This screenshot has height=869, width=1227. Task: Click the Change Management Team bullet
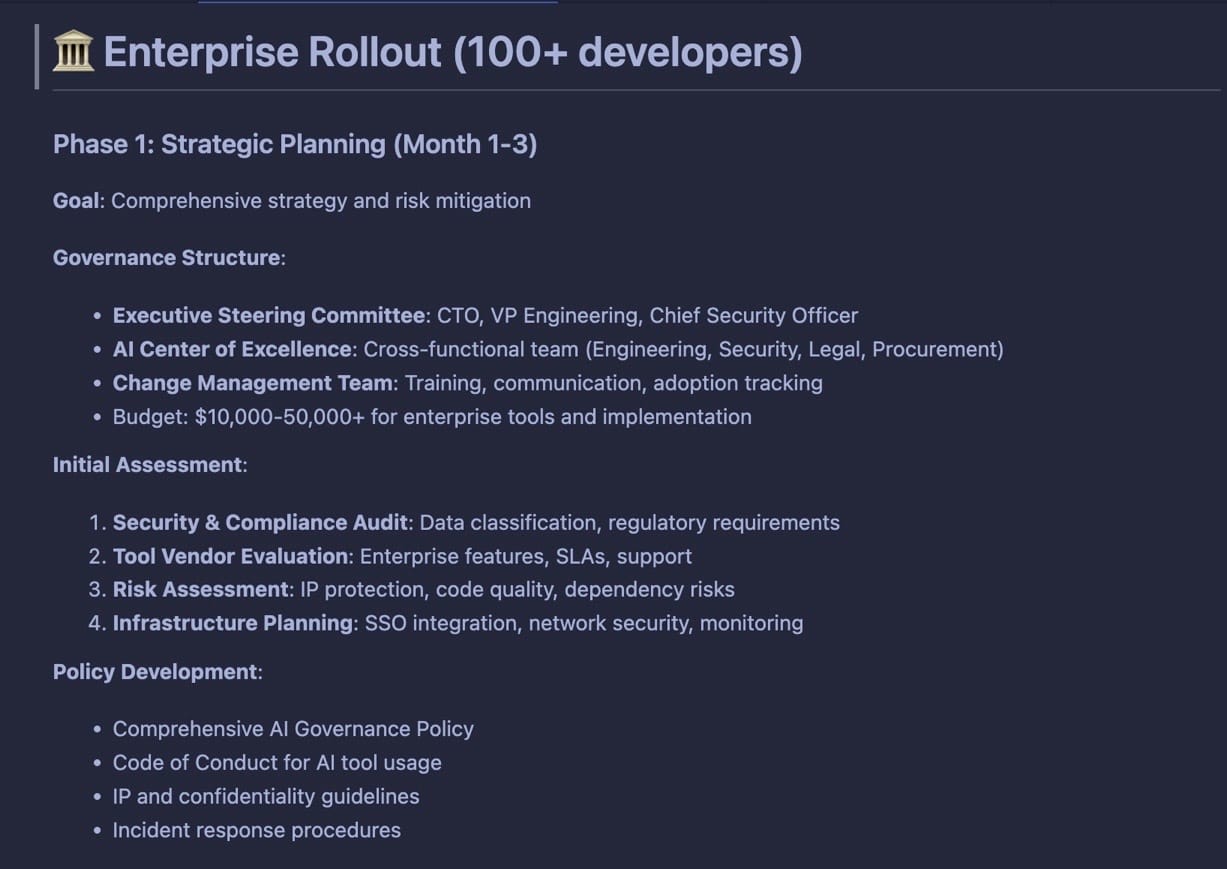click(468, 383)
